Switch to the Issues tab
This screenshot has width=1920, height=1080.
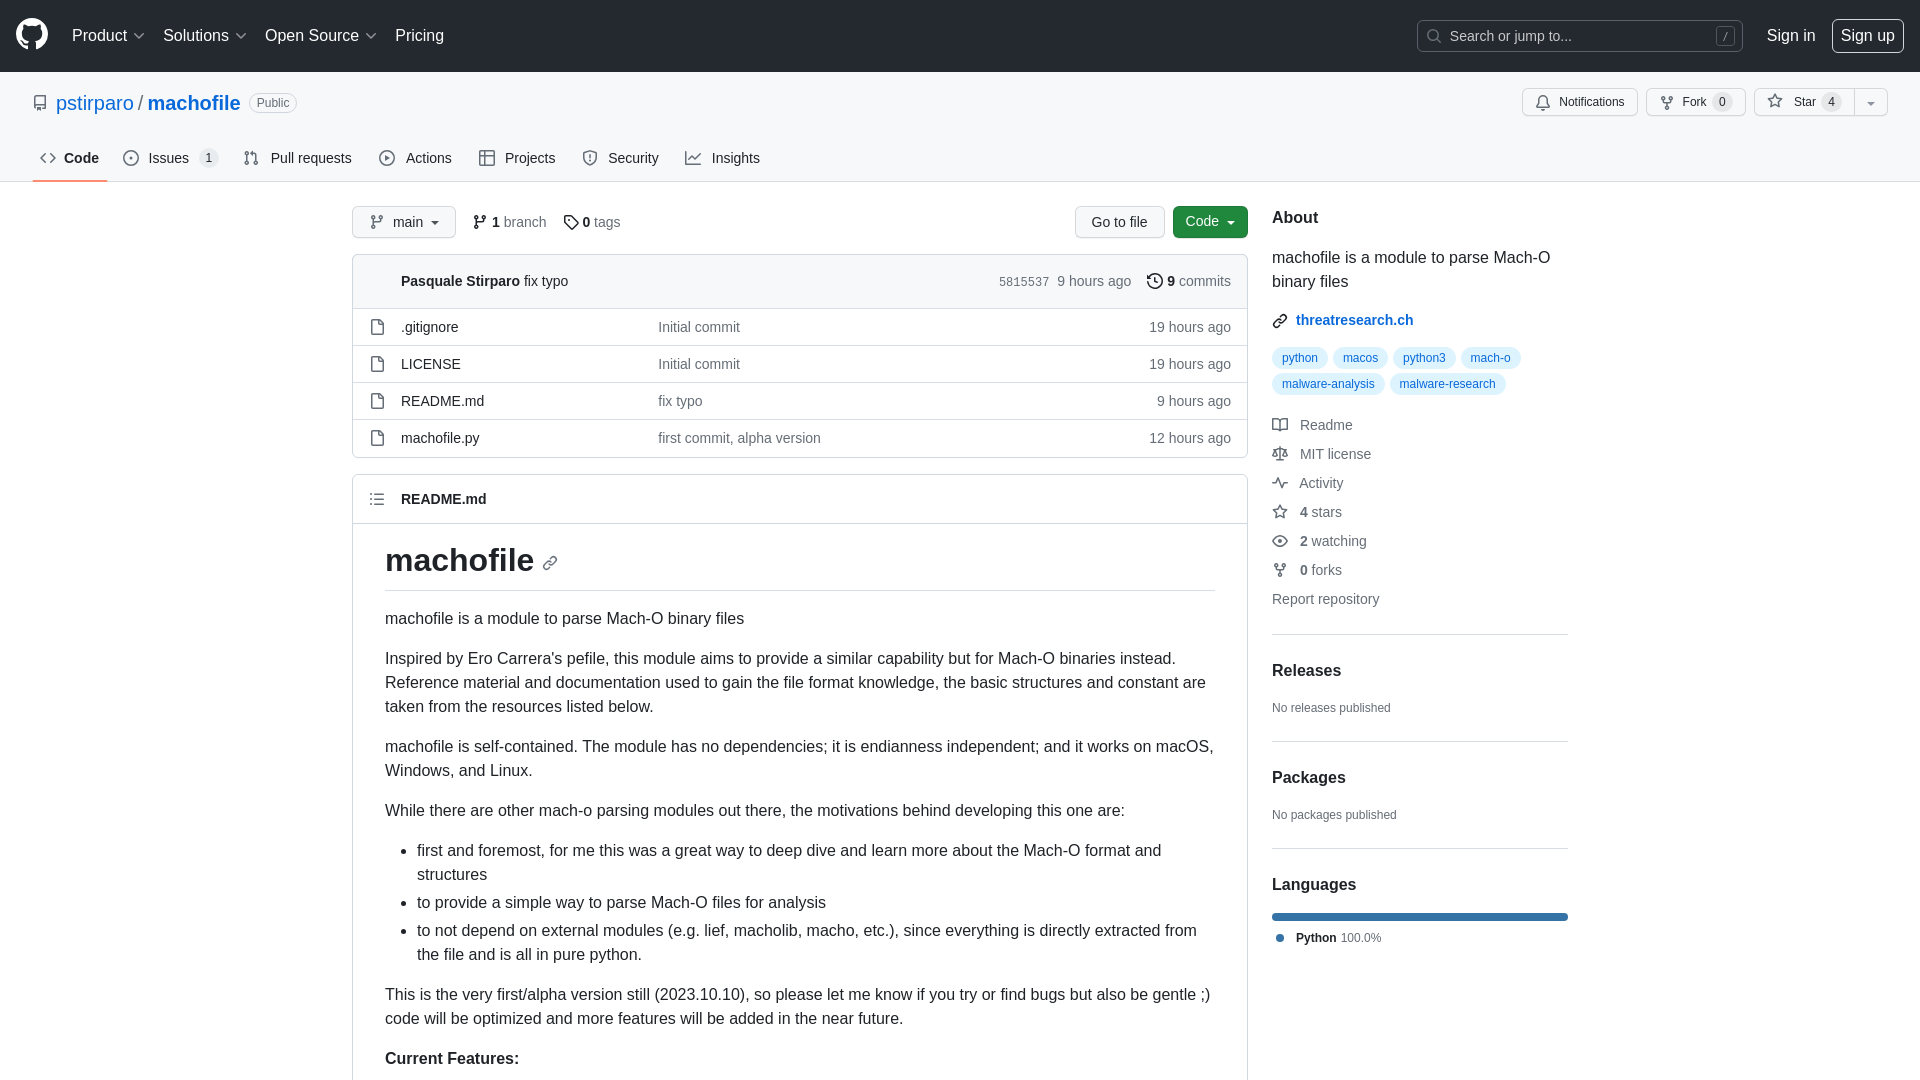(171, 158)
